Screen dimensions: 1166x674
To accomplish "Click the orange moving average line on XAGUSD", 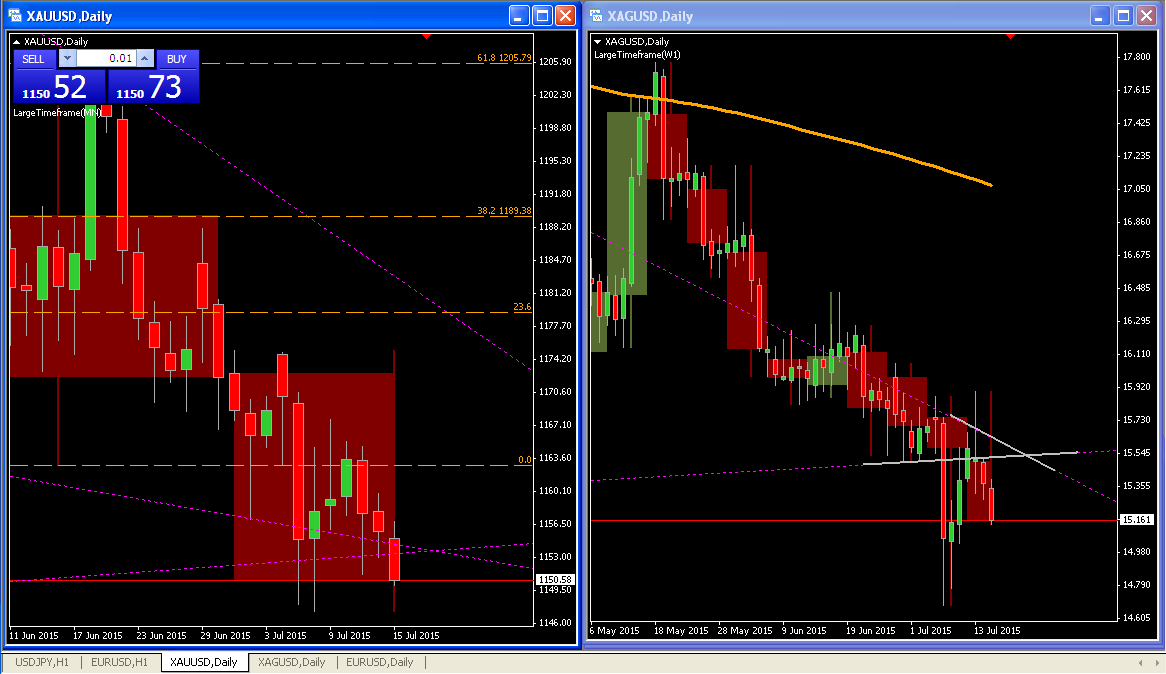I will pyautogui.click(x=850, y=139).
